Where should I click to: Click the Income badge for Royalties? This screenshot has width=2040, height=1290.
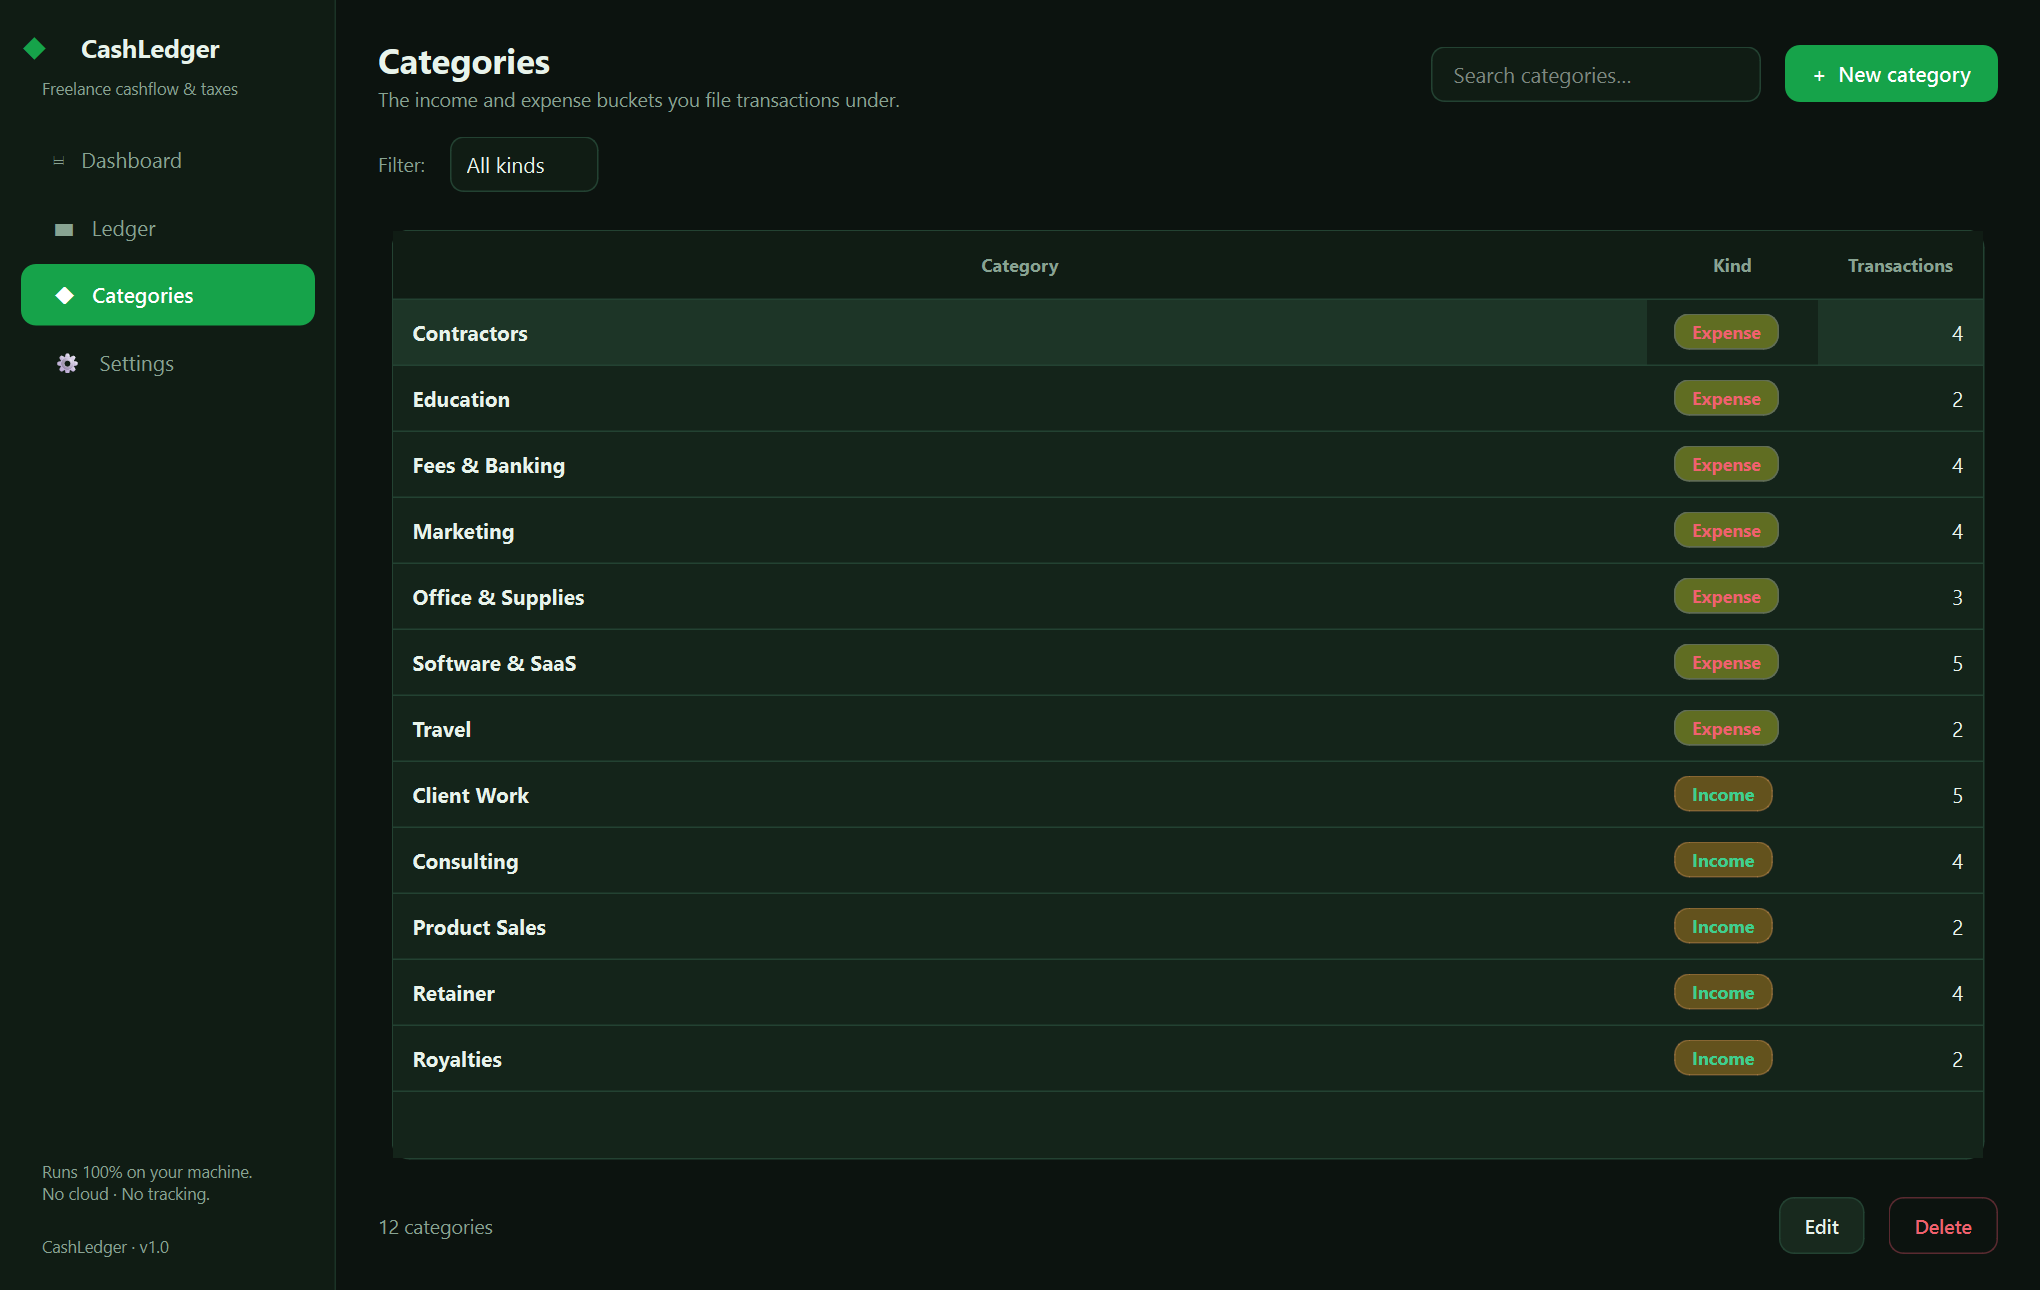pyautogui.click(x=1723, y=1058)
